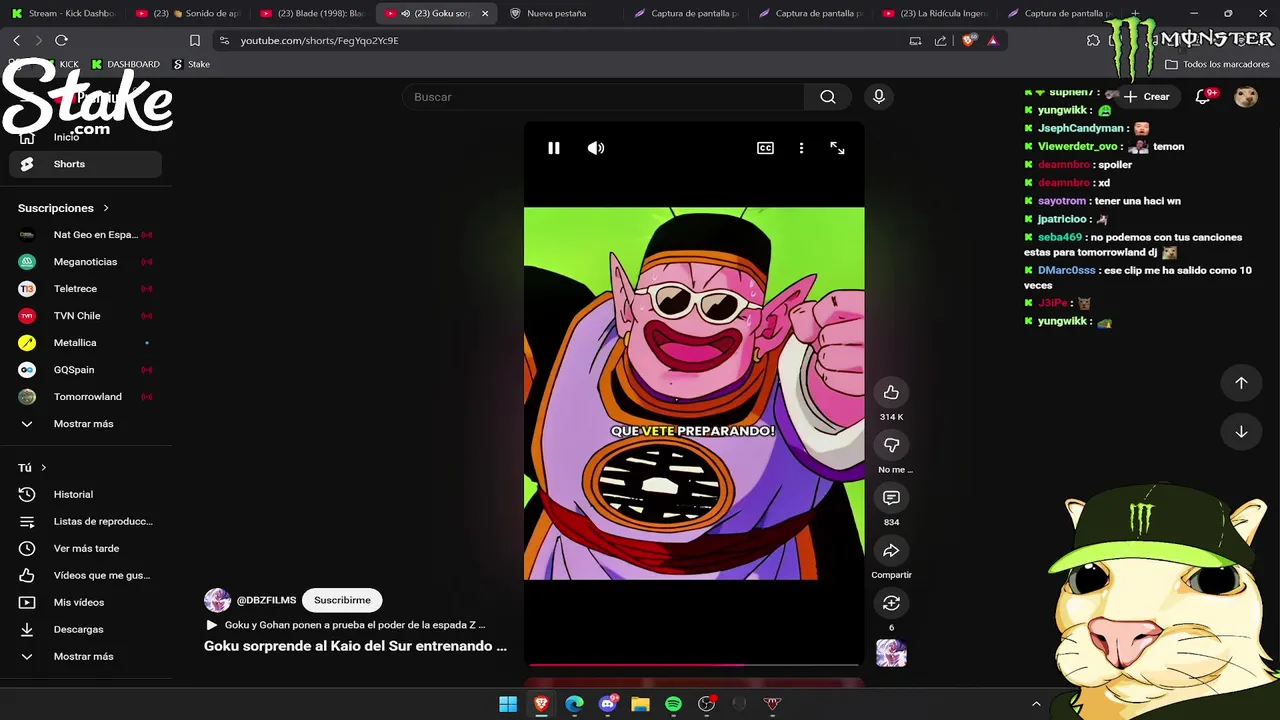Open the Nat Geo en España subscription

pos(85,235)
